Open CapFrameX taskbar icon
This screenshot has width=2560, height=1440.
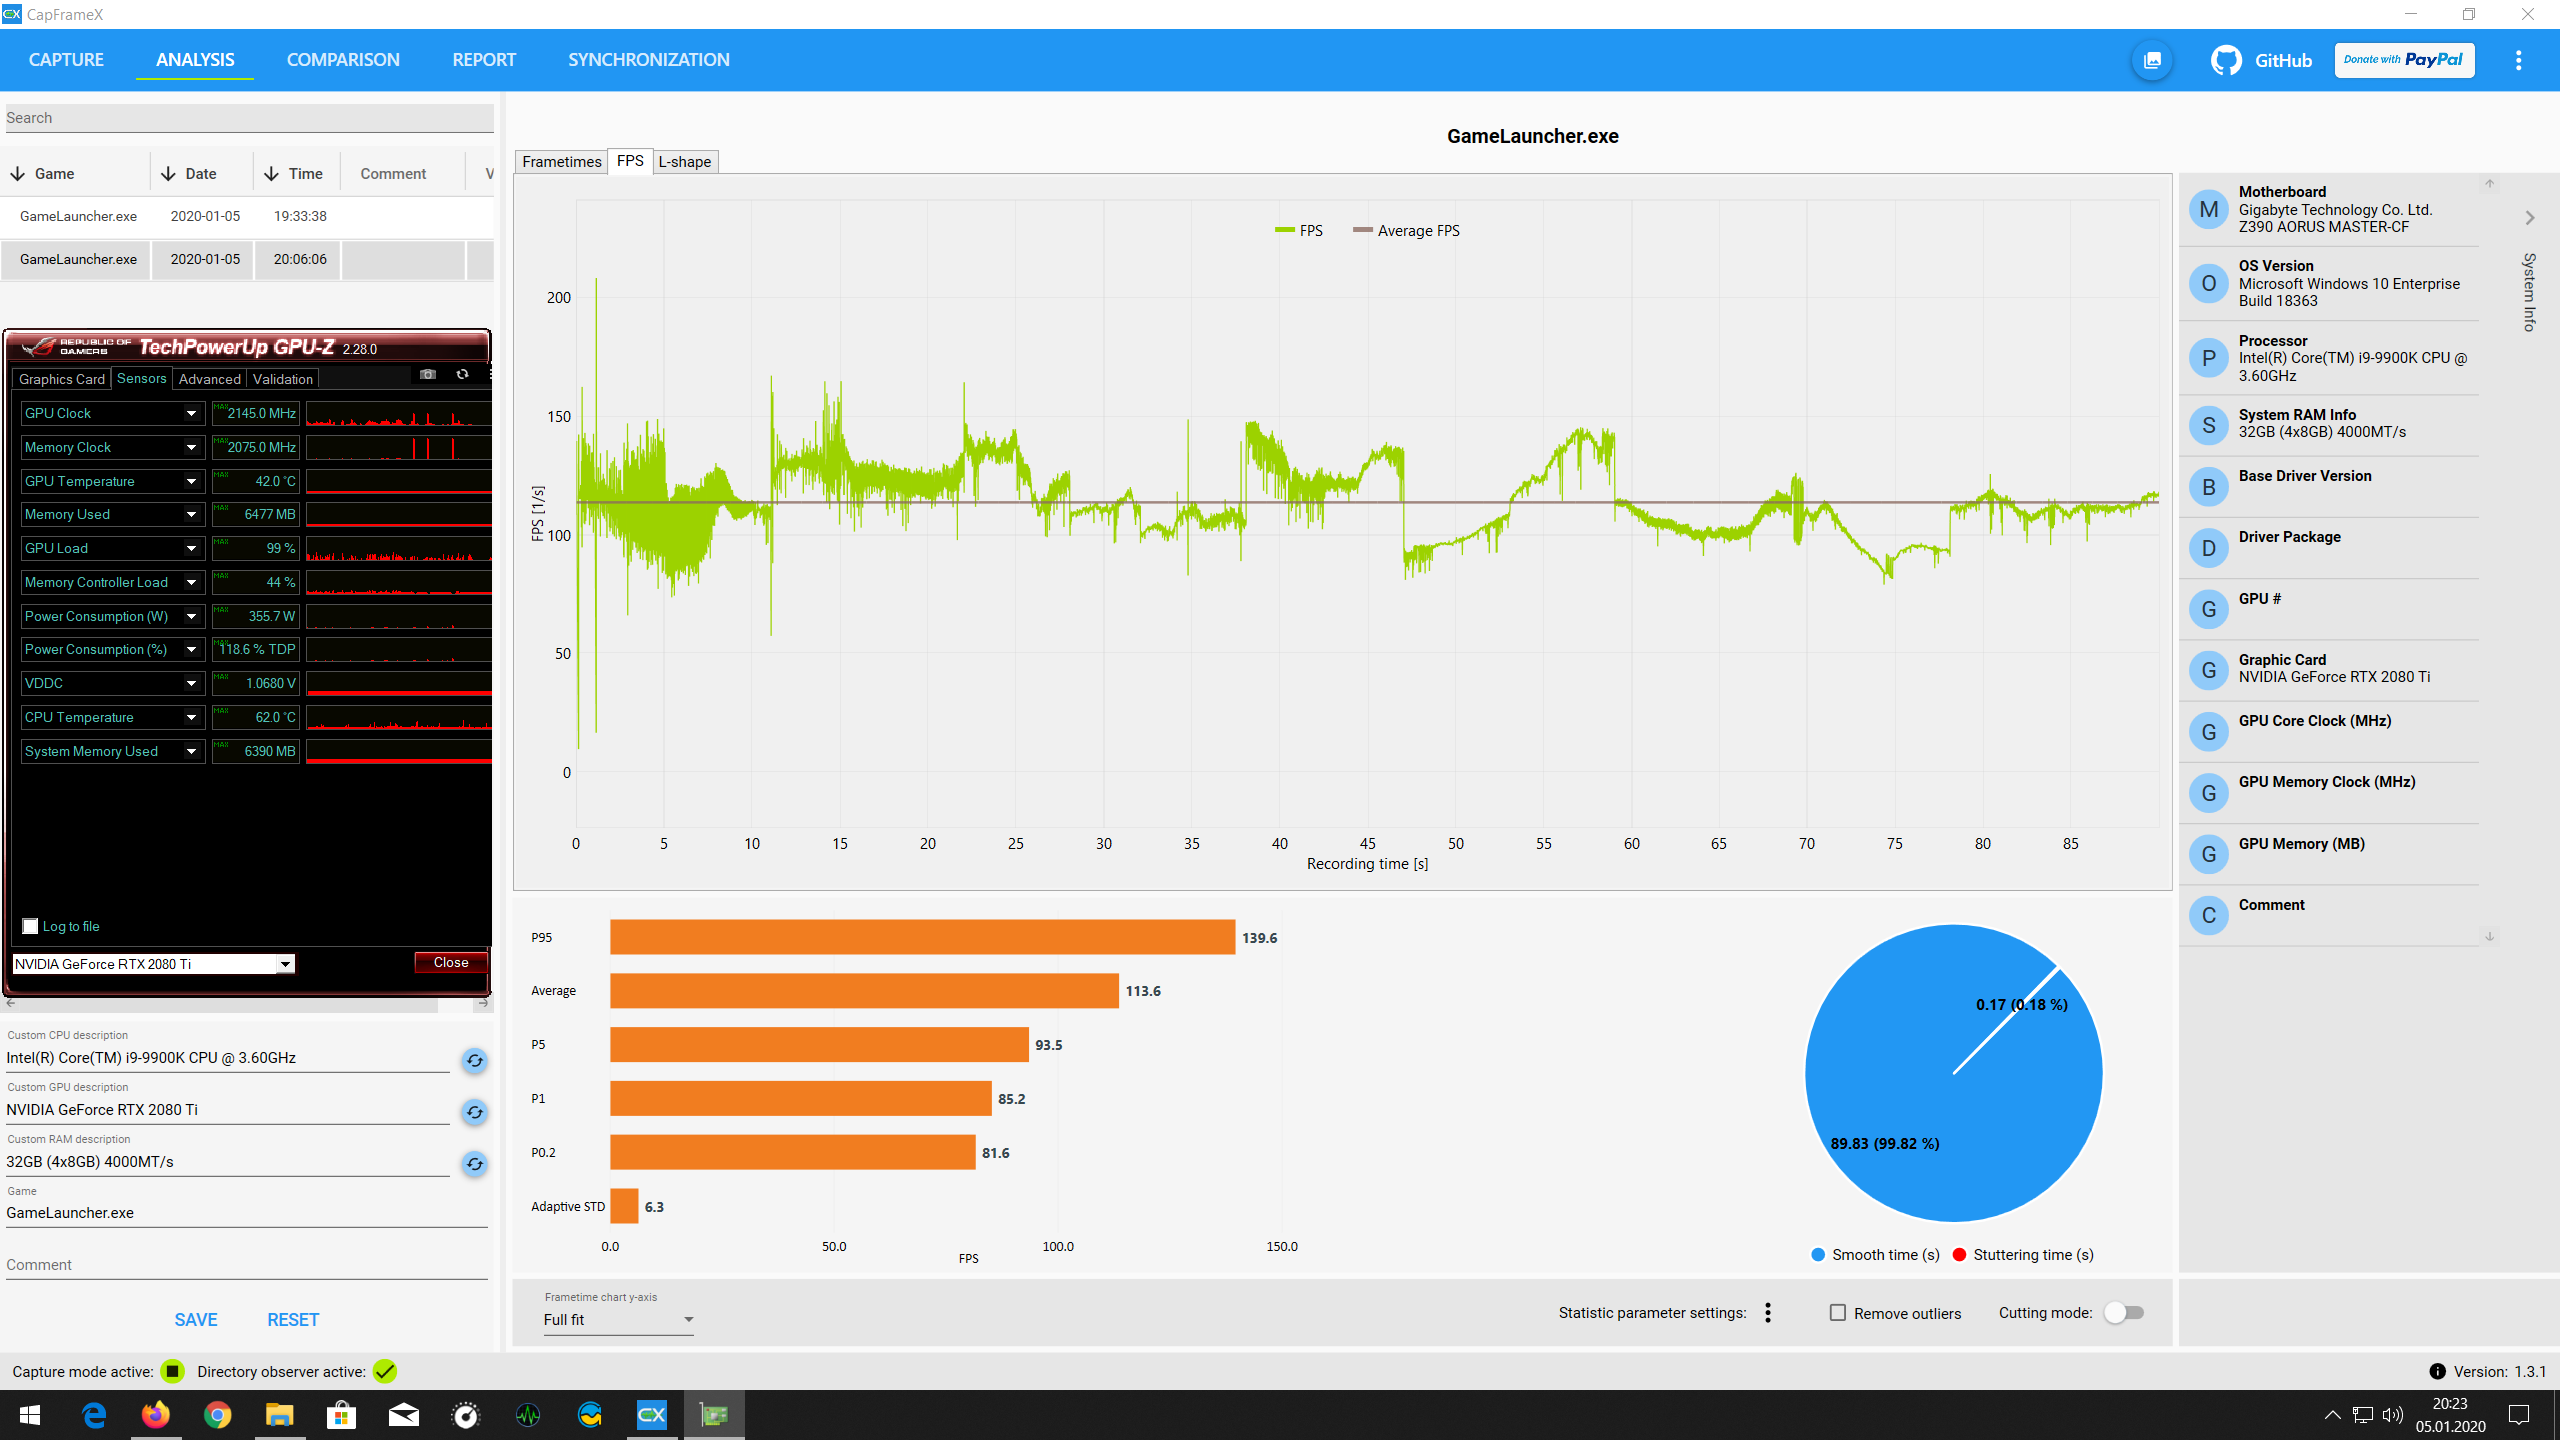click(x=652, y=1415)
